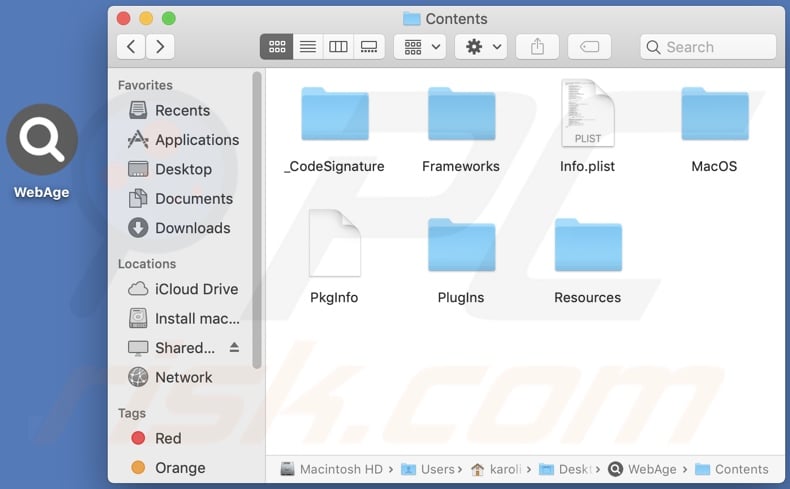Image resolution: width=790 pixels, height=489 pixels.
Task: Click the _CodeSignature folder name
Action: (334, 166)
